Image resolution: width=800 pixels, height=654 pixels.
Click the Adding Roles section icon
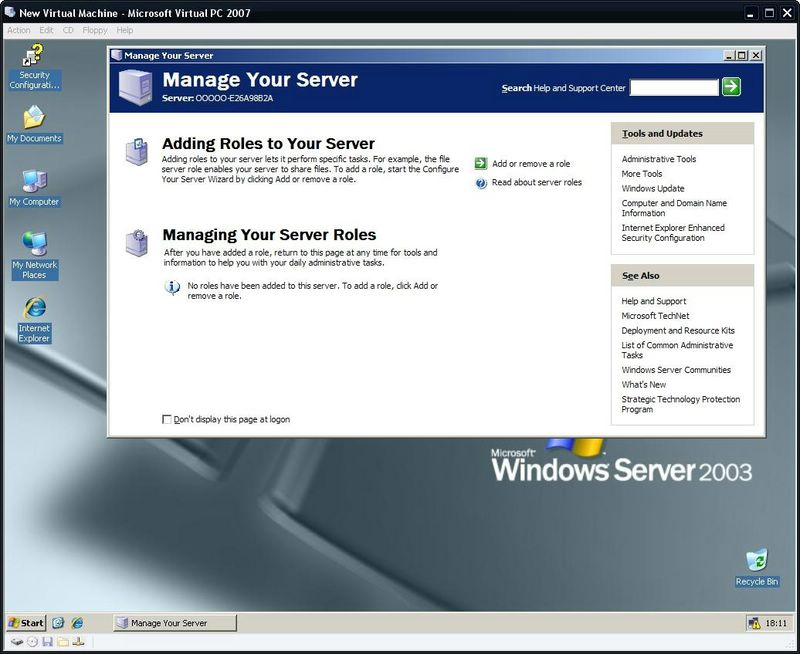pos(137,152)
